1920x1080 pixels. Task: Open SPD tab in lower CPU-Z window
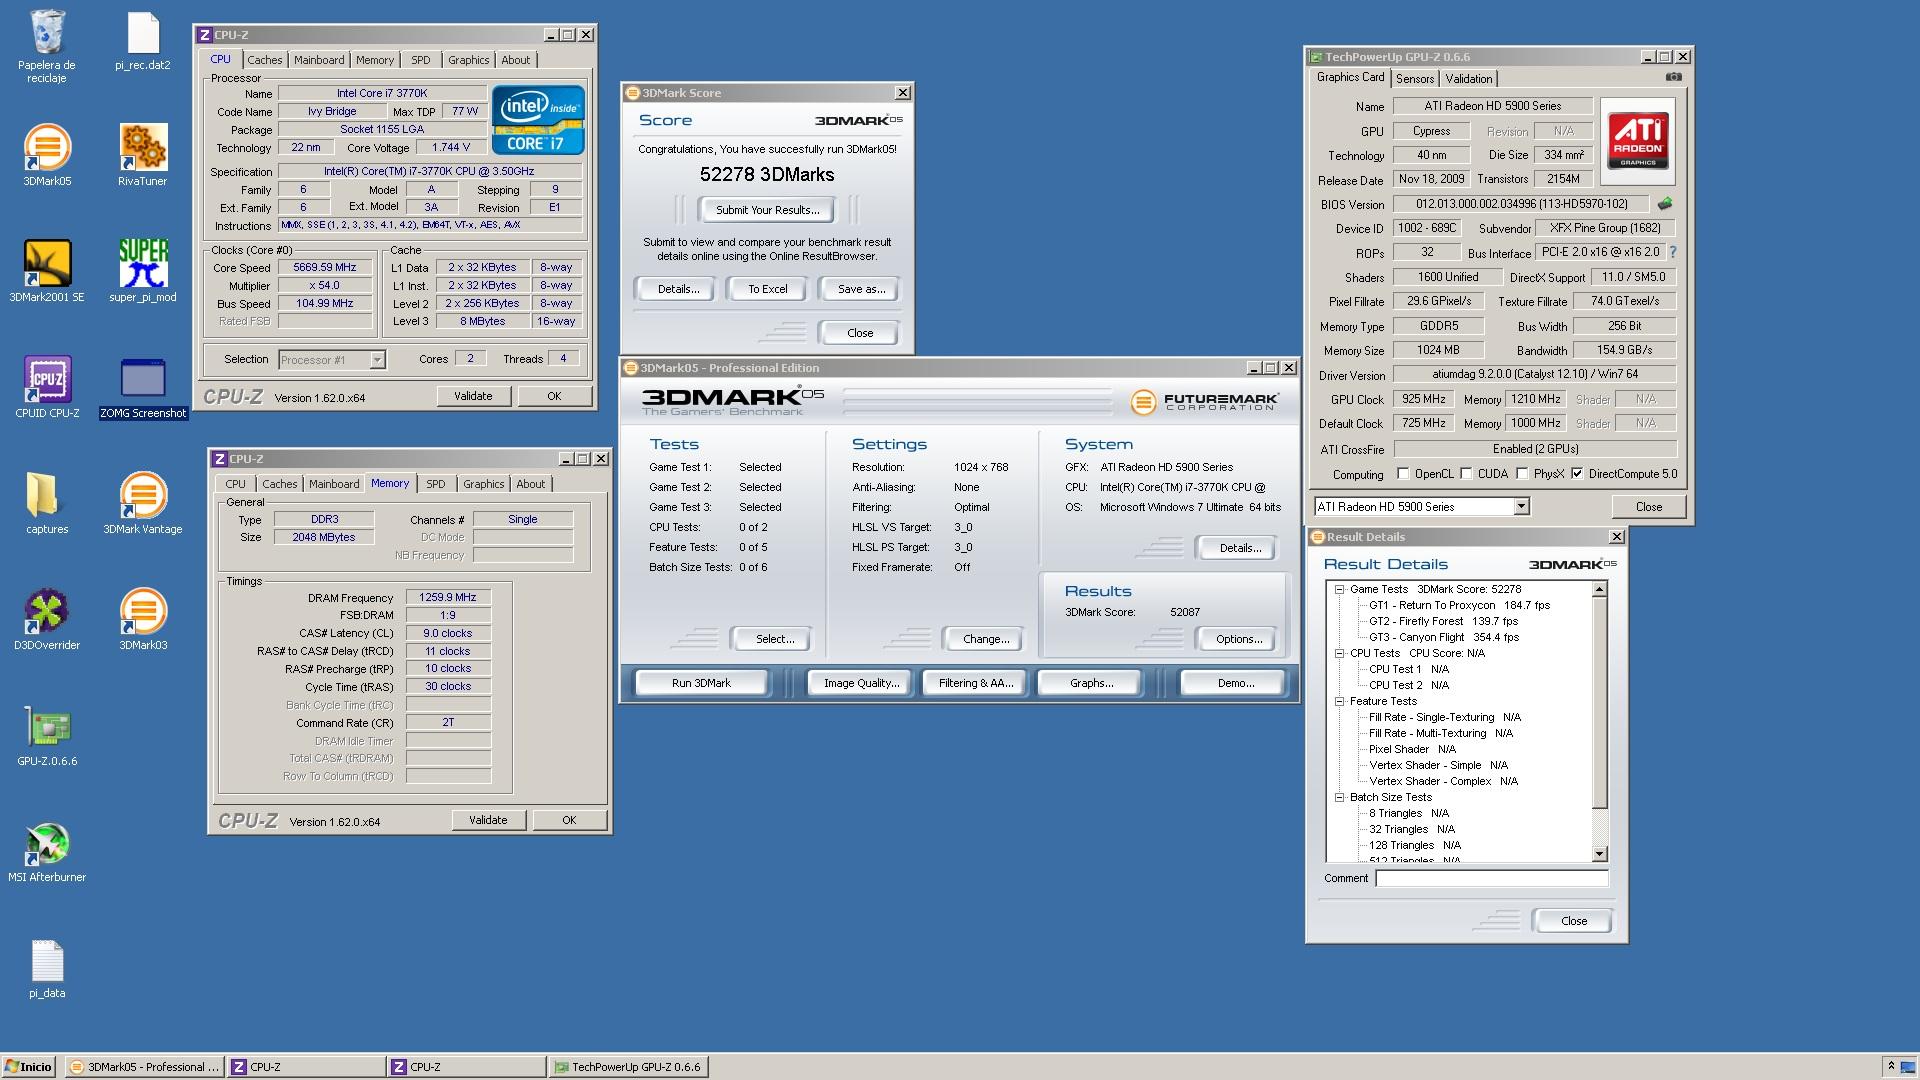pyautogui.click(x=436, y=484)
